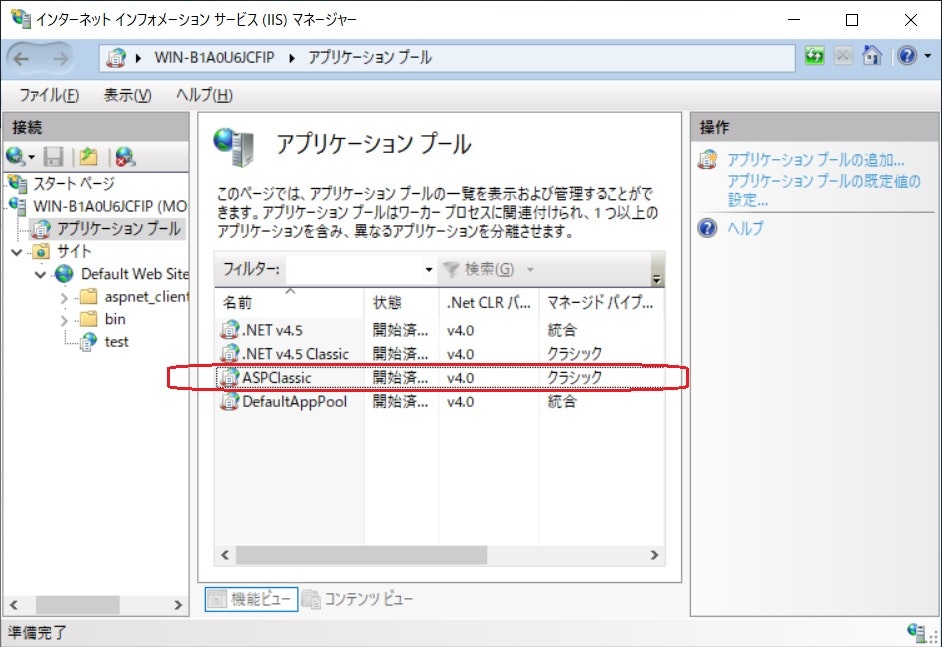Click the status bar network icon
Viewport: 942px width, 647px height.
[x=918, y=632]
